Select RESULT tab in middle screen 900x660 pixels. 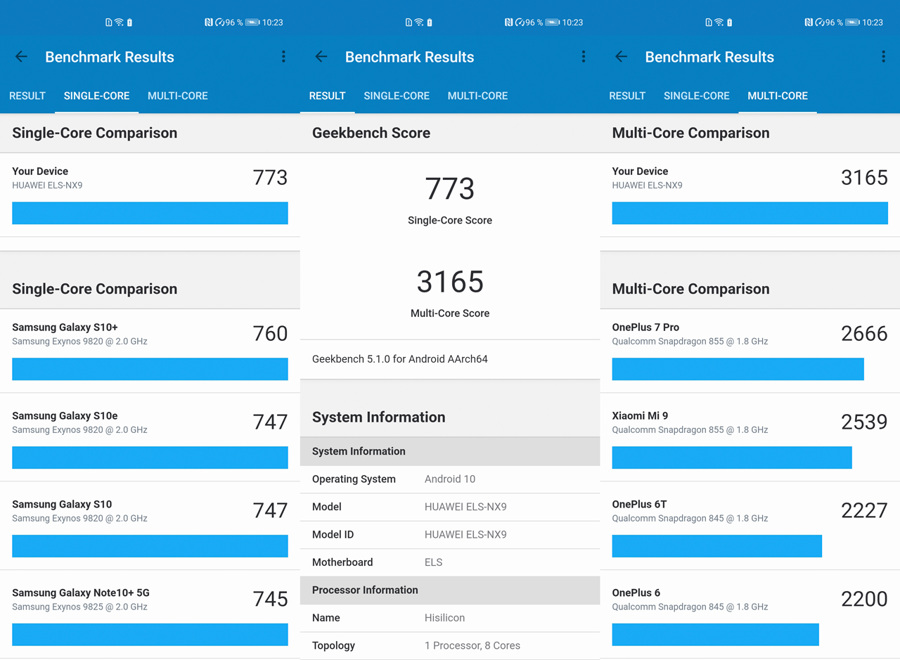click(x=327, y=96)
